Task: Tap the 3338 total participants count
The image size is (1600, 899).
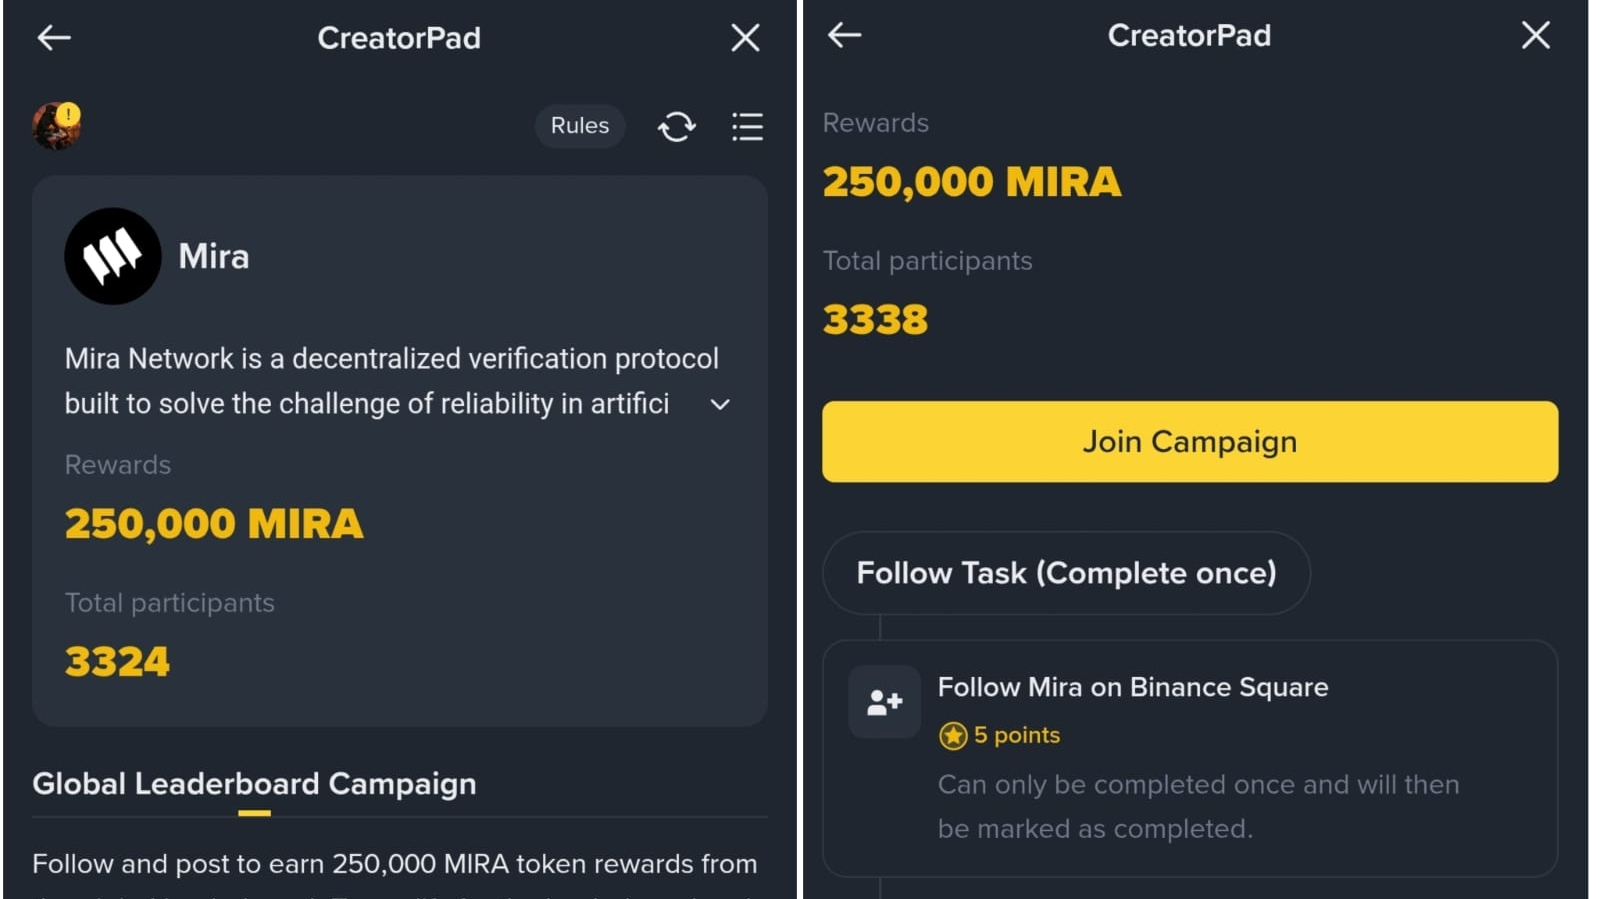Action: pyautogui.click(x=875, y=320)
